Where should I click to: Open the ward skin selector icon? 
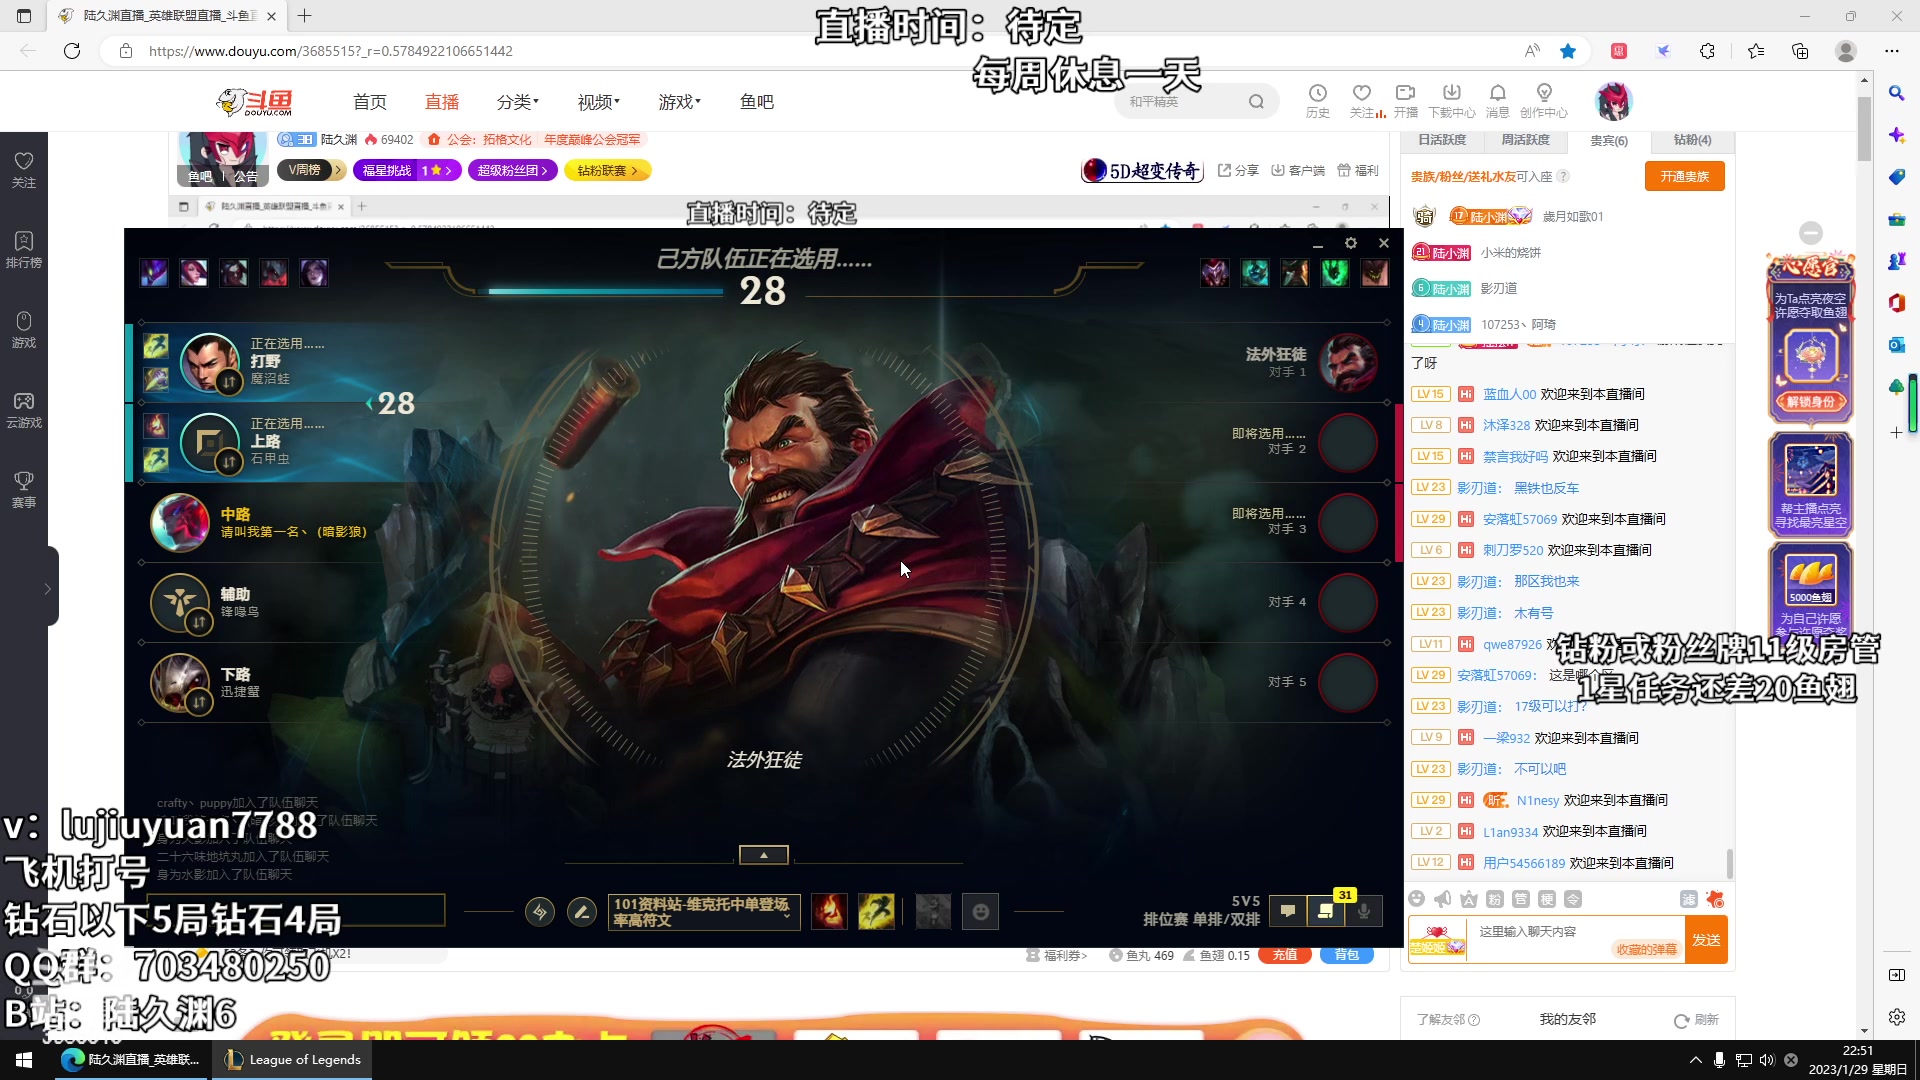[933, 912]
